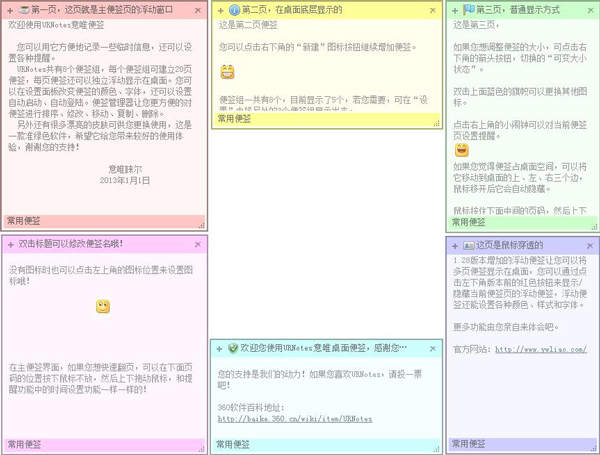Click the picture icon in 这页是鼠标穿透的 title

click(469, 246)
